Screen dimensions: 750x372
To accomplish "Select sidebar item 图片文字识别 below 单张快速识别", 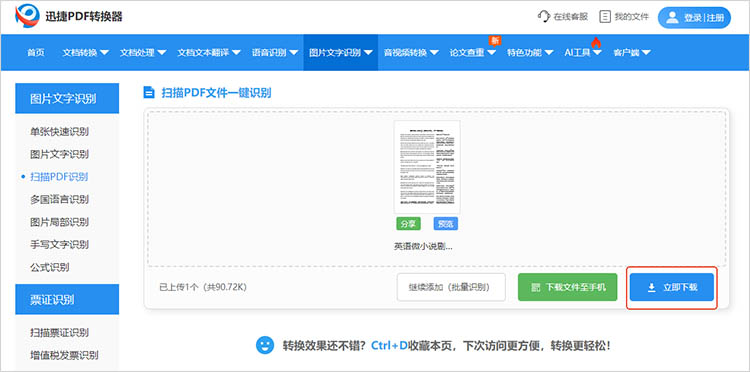I will [x=59, y=154].
